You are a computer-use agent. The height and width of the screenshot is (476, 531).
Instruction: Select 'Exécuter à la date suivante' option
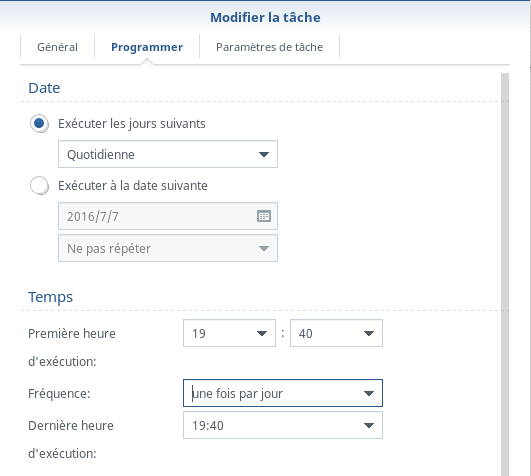coord(39,186)
